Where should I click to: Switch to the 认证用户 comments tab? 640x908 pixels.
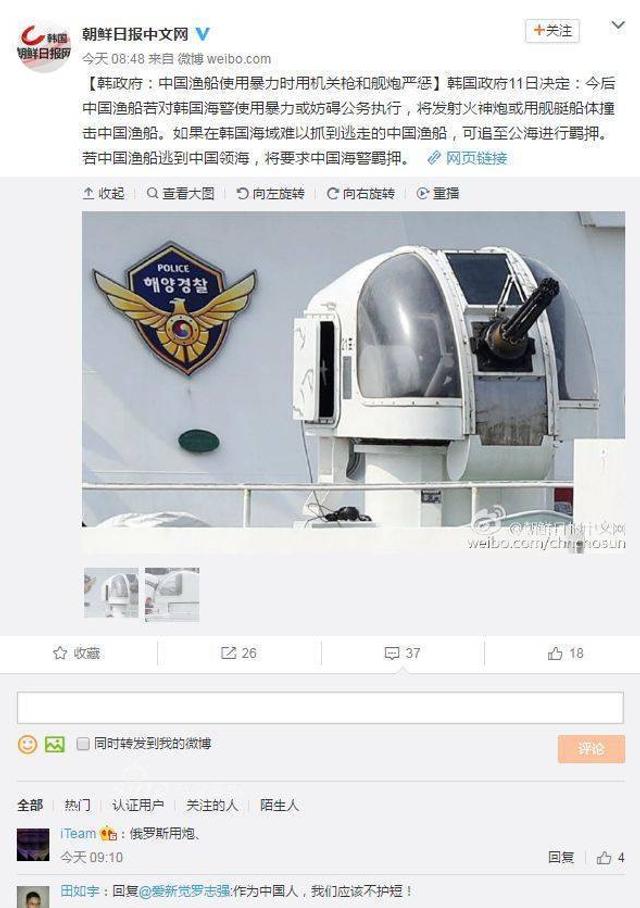[x=138, y=805]
